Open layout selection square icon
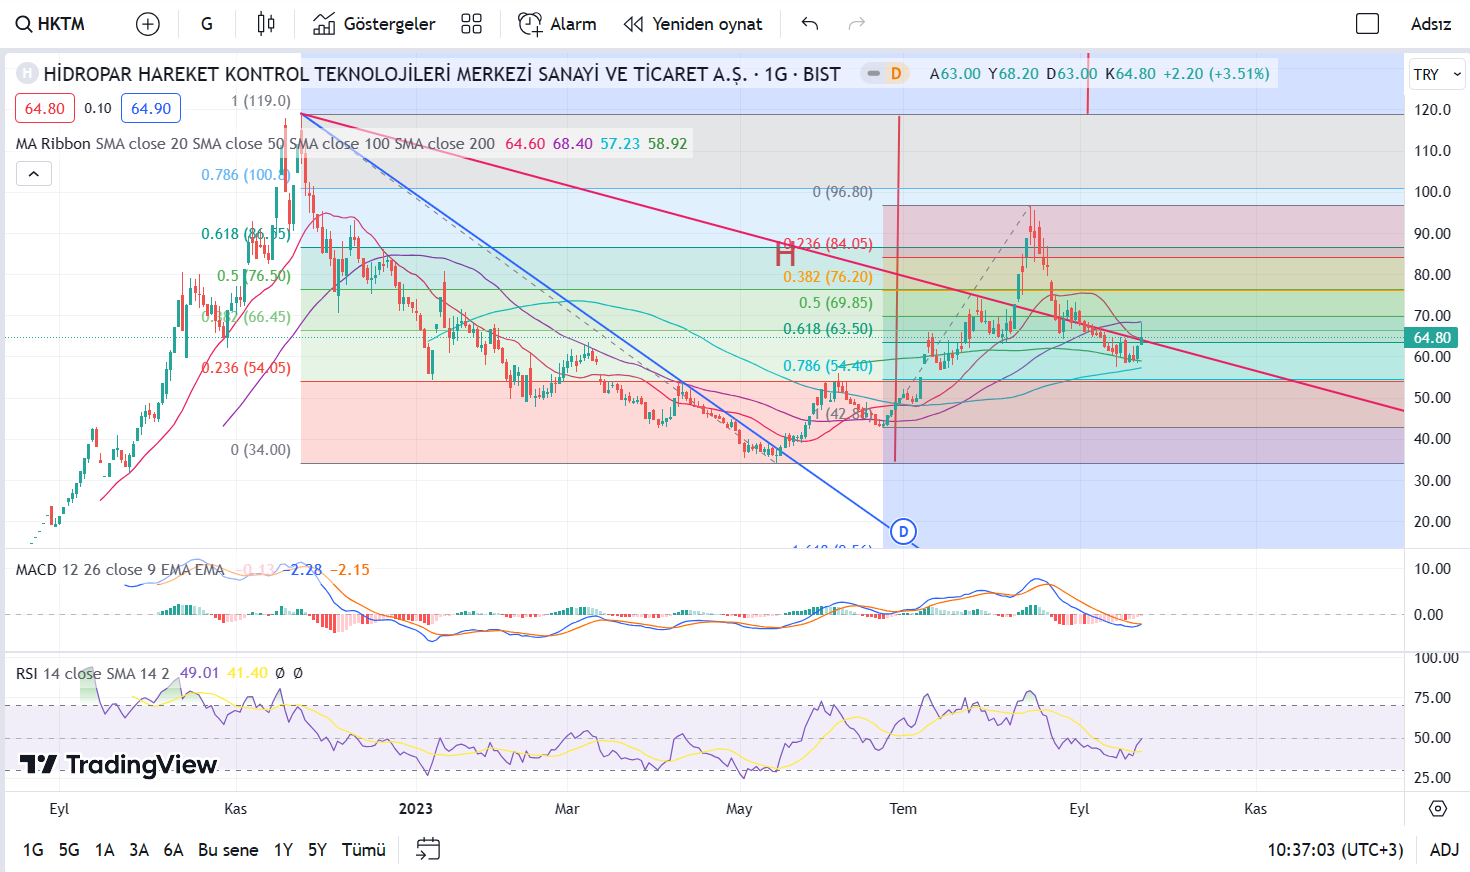 point(1367,24)
